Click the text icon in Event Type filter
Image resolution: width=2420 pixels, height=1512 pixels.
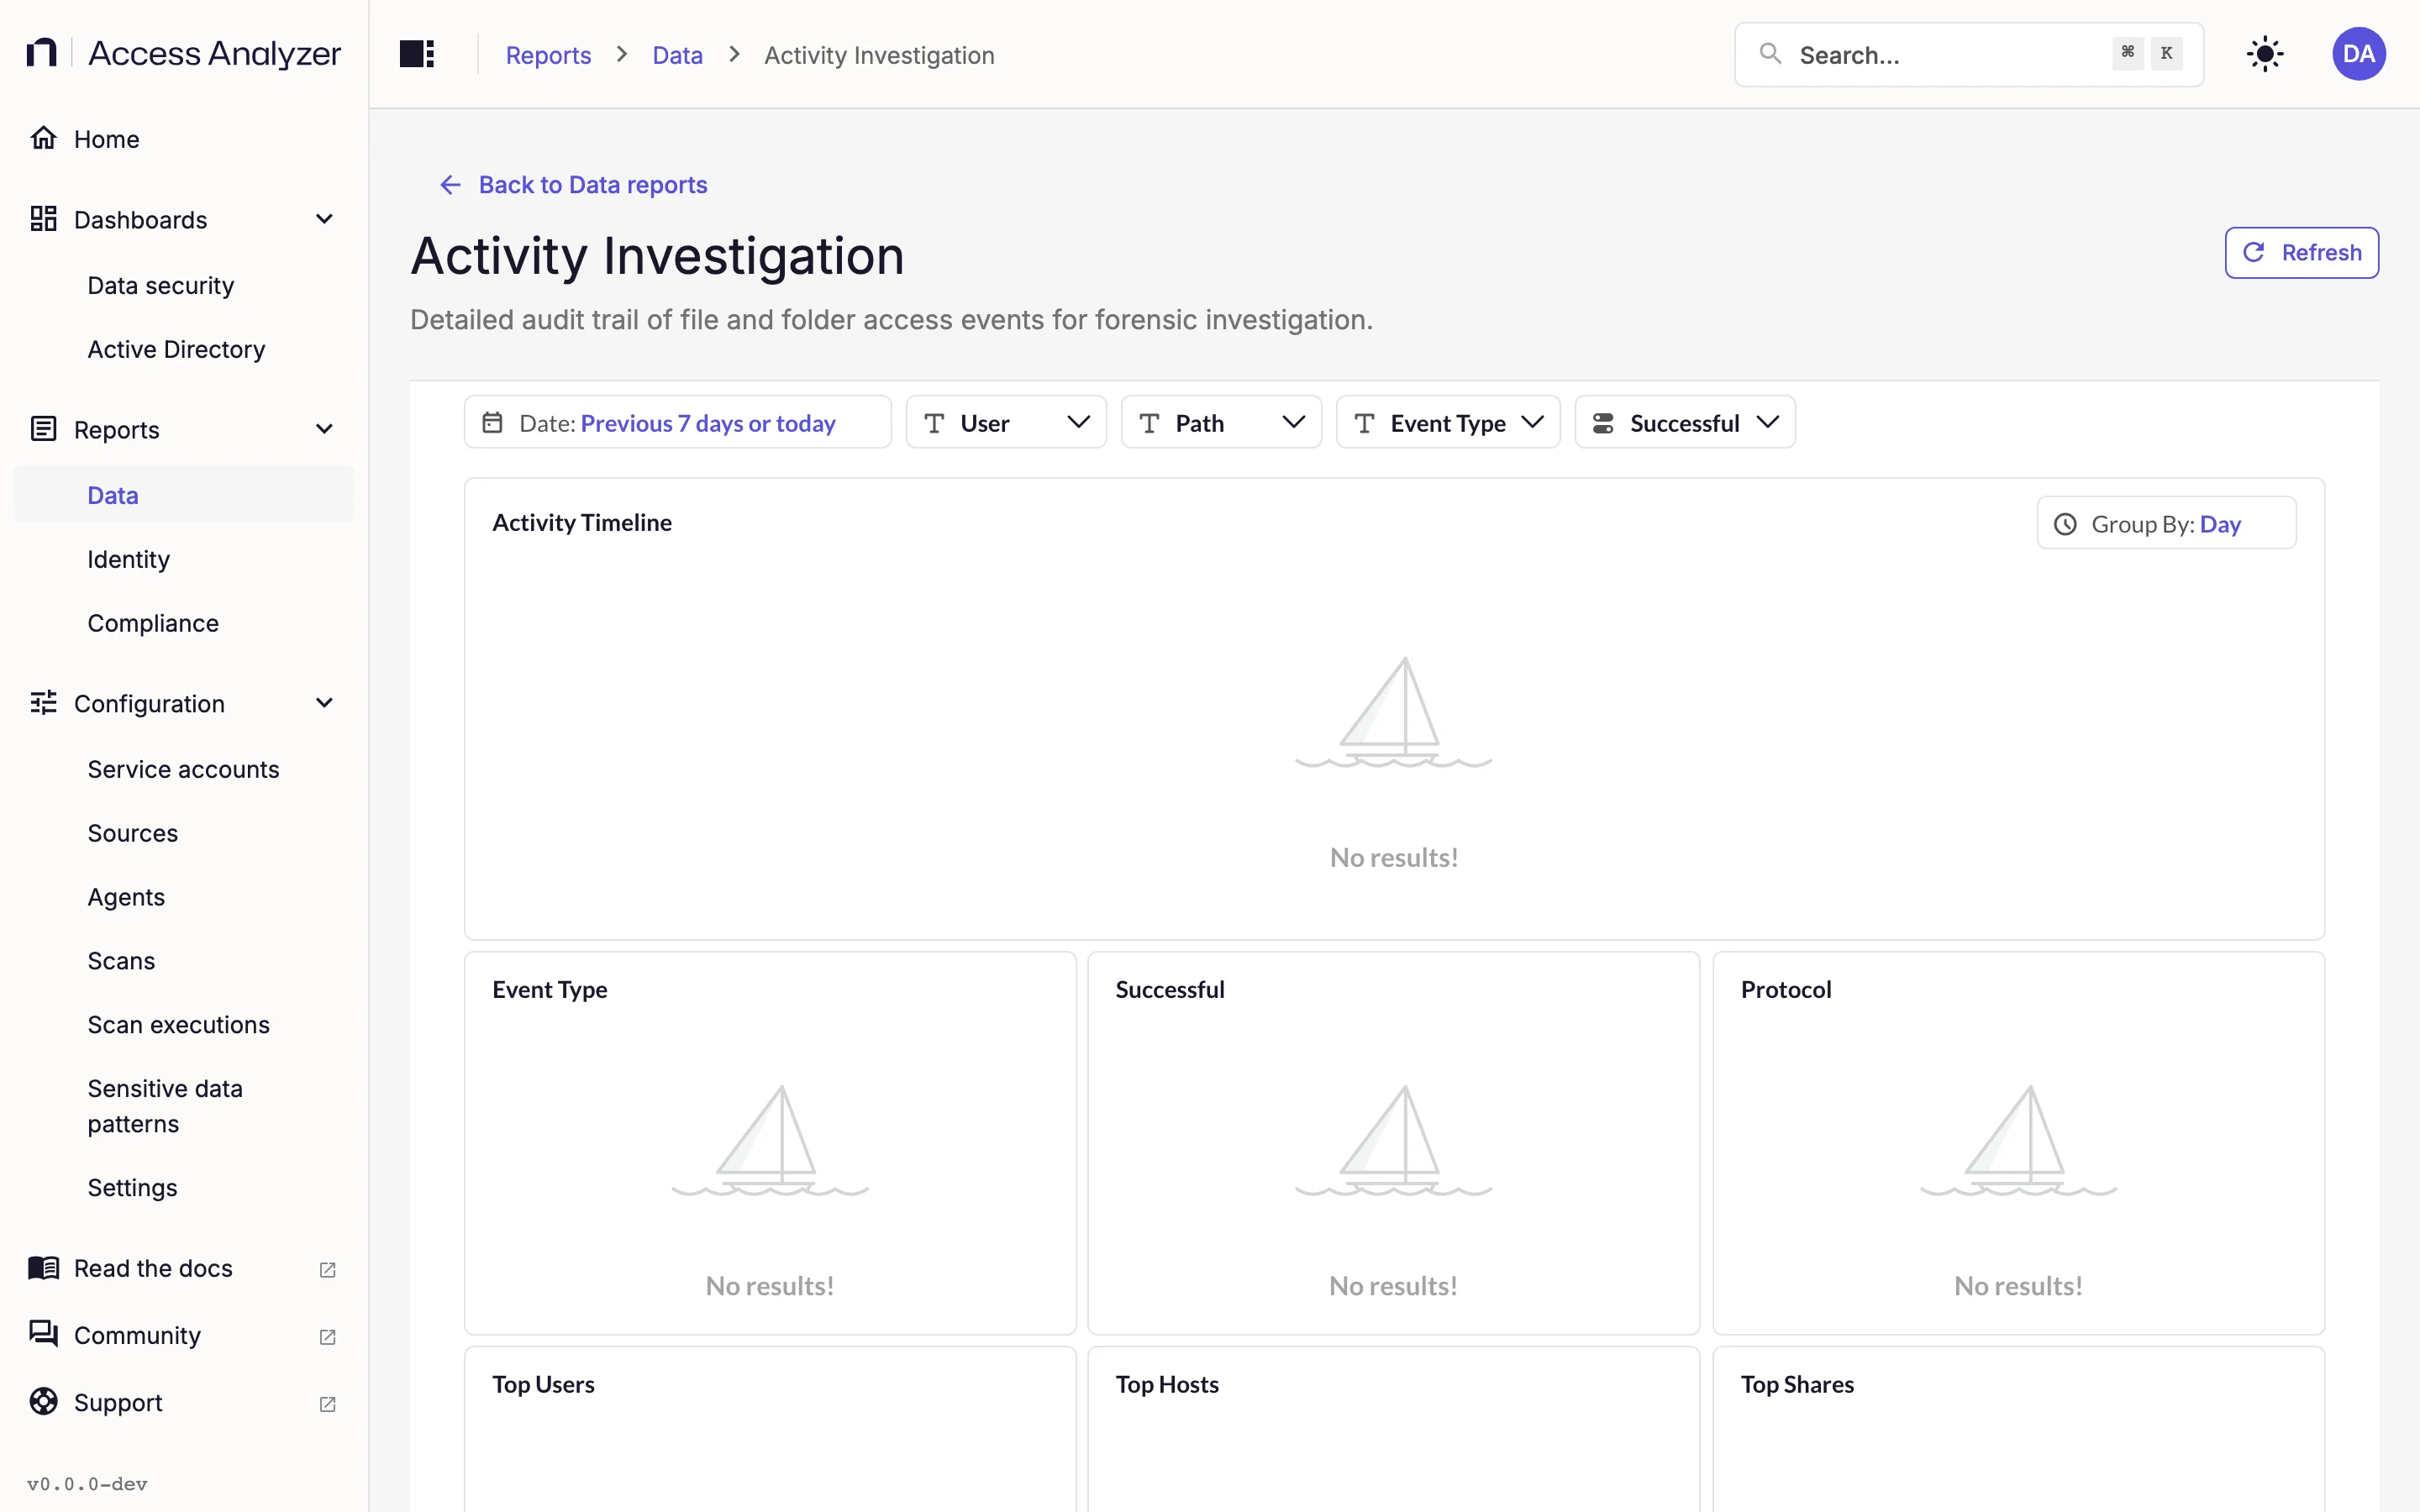point(1364,423)
